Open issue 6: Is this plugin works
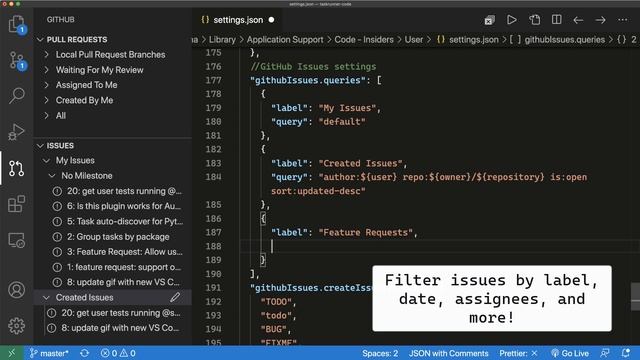 [118, 206]
